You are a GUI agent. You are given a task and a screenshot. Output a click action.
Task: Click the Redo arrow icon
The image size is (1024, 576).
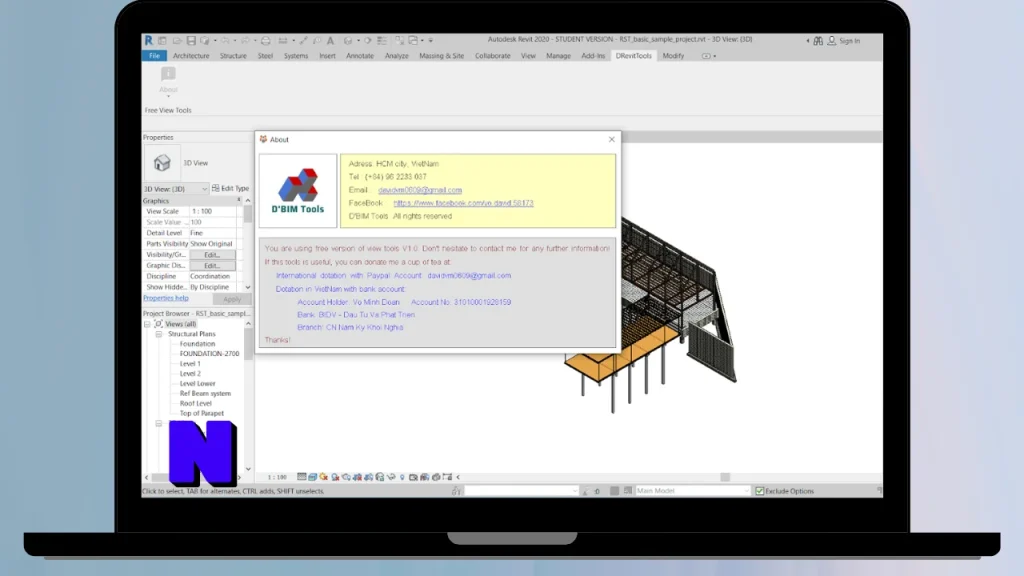click(244, 40)
